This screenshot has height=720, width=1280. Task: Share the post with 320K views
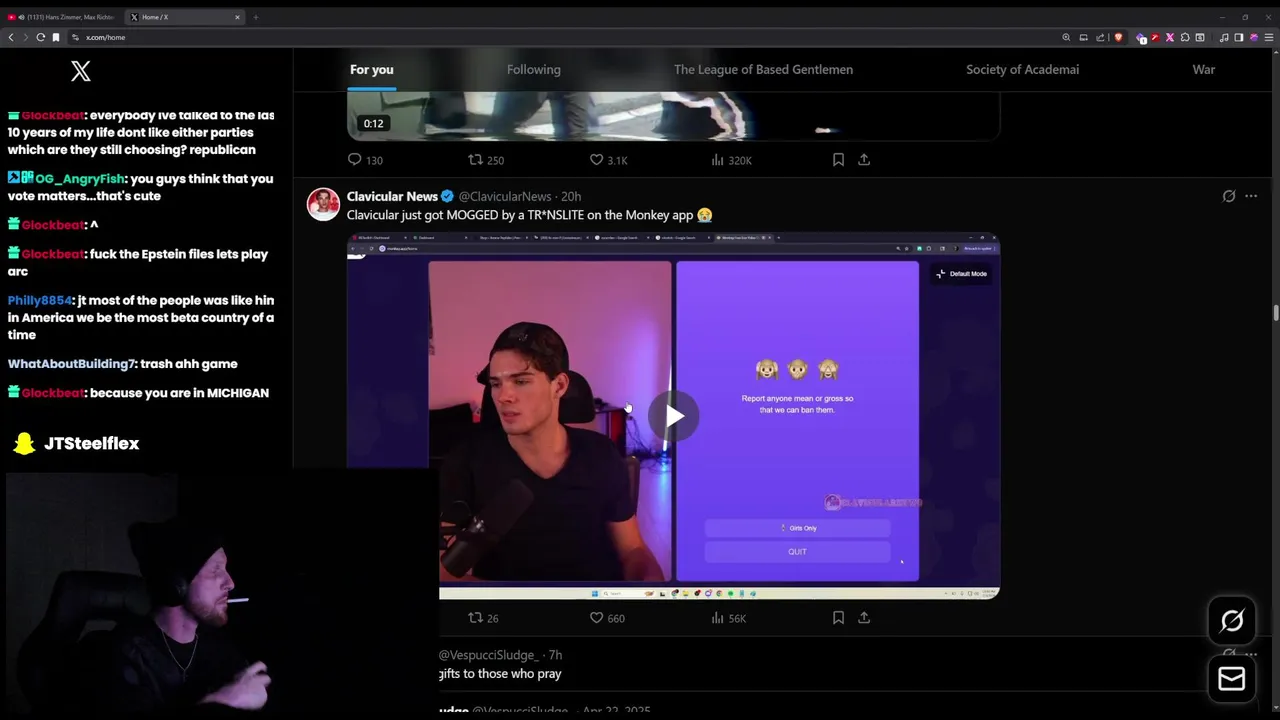[864, 160]
